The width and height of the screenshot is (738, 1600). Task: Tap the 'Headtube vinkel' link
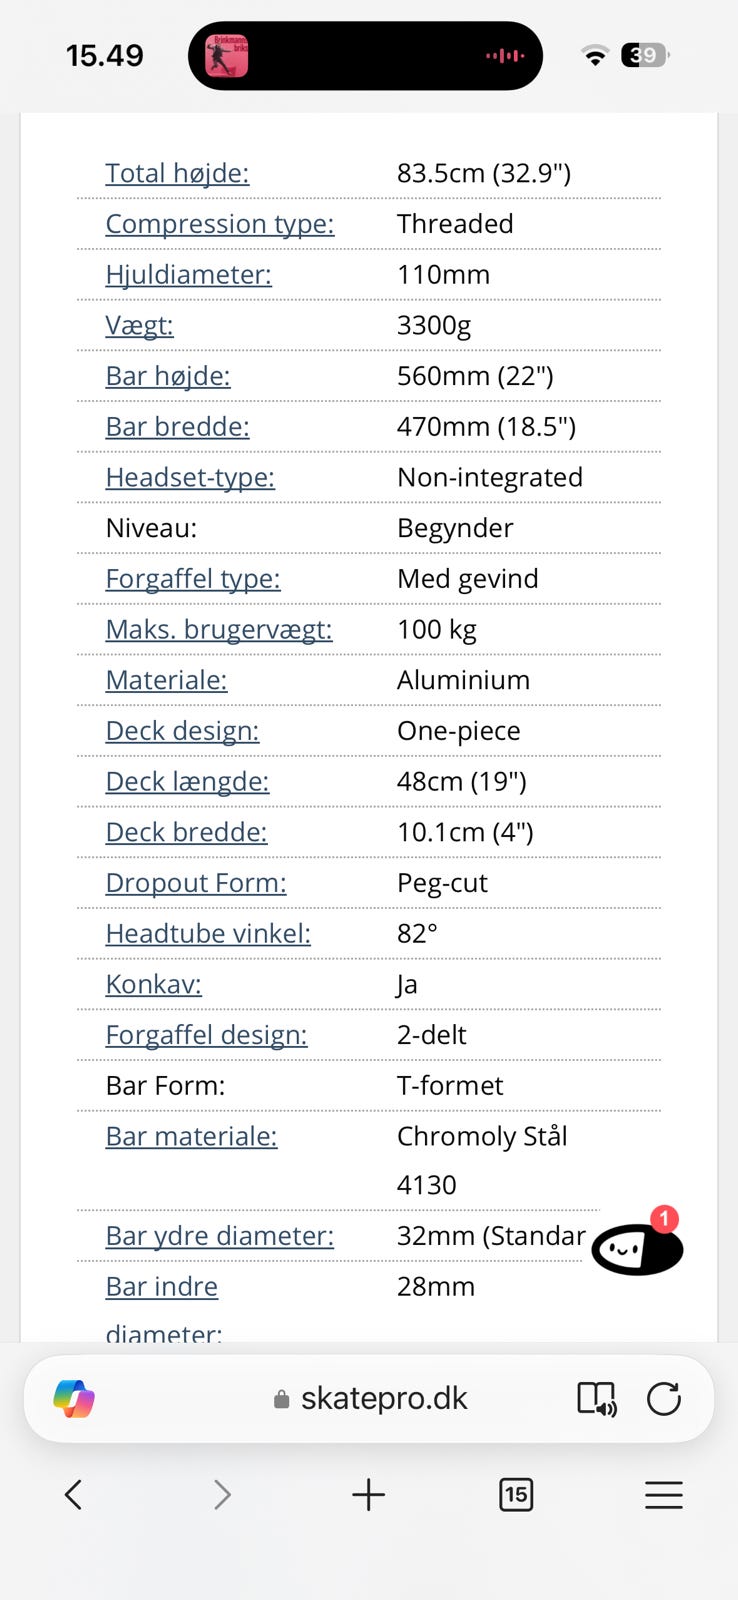click(x=208, y=934)
